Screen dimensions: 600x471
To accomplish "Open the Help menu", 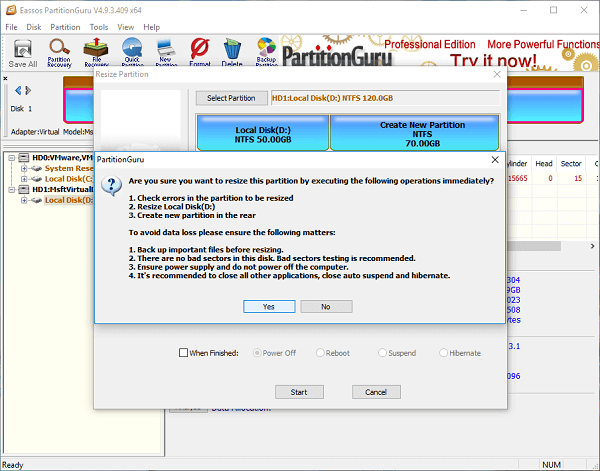I will [x=152, y=27].
